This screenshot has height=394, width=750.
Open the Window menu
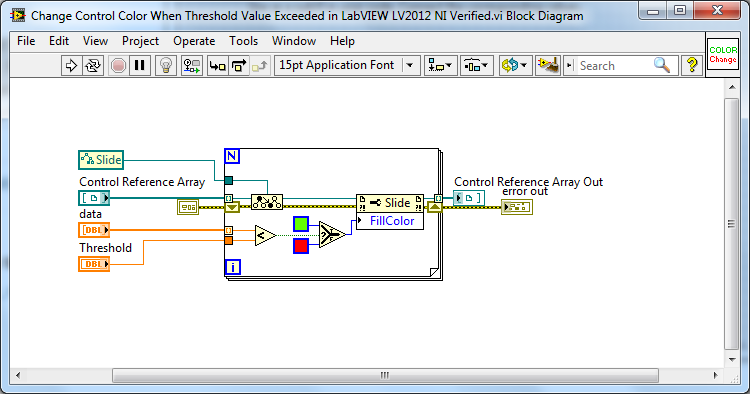[x=294, y=41]
